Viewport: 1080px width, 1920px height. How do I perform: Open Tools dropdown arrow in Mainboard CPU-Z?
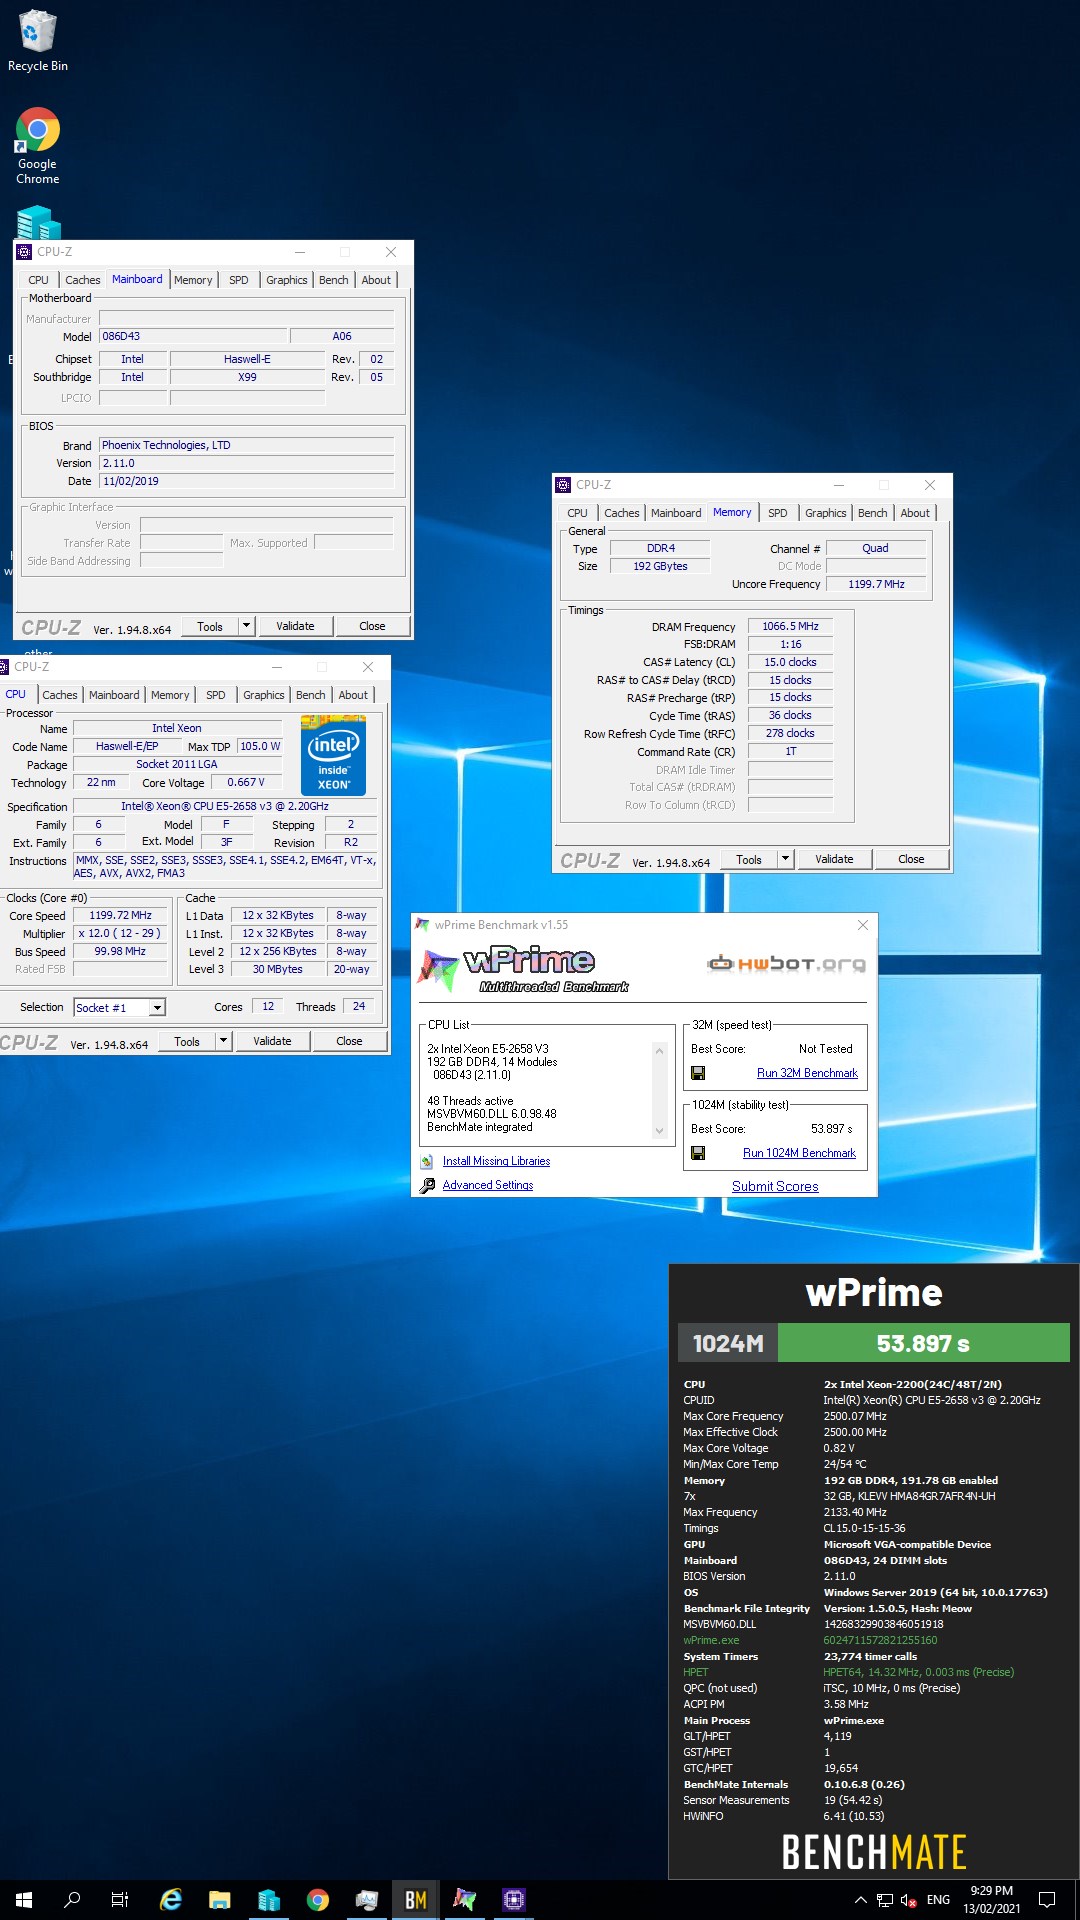coord(246,626)
